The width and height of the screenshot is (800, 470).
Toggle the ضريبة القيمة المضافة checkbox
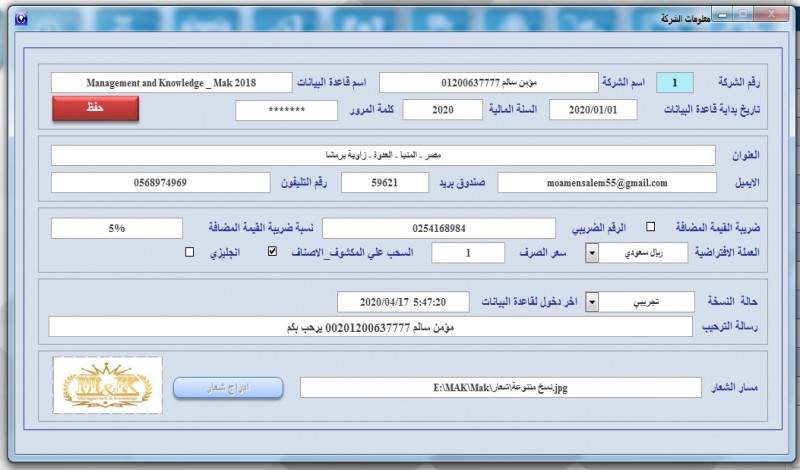[x=651, y=226]
